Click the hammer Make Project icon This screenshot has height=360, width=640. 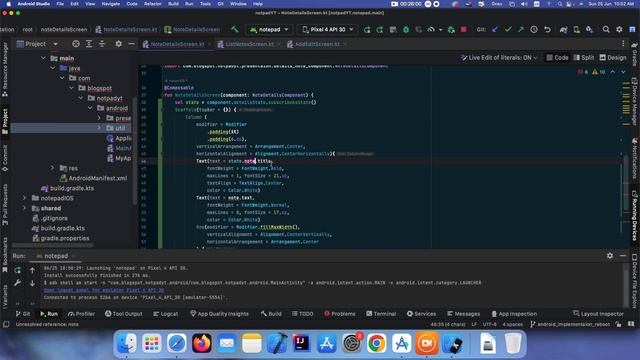pyautogui.click(x=234, y=29)
